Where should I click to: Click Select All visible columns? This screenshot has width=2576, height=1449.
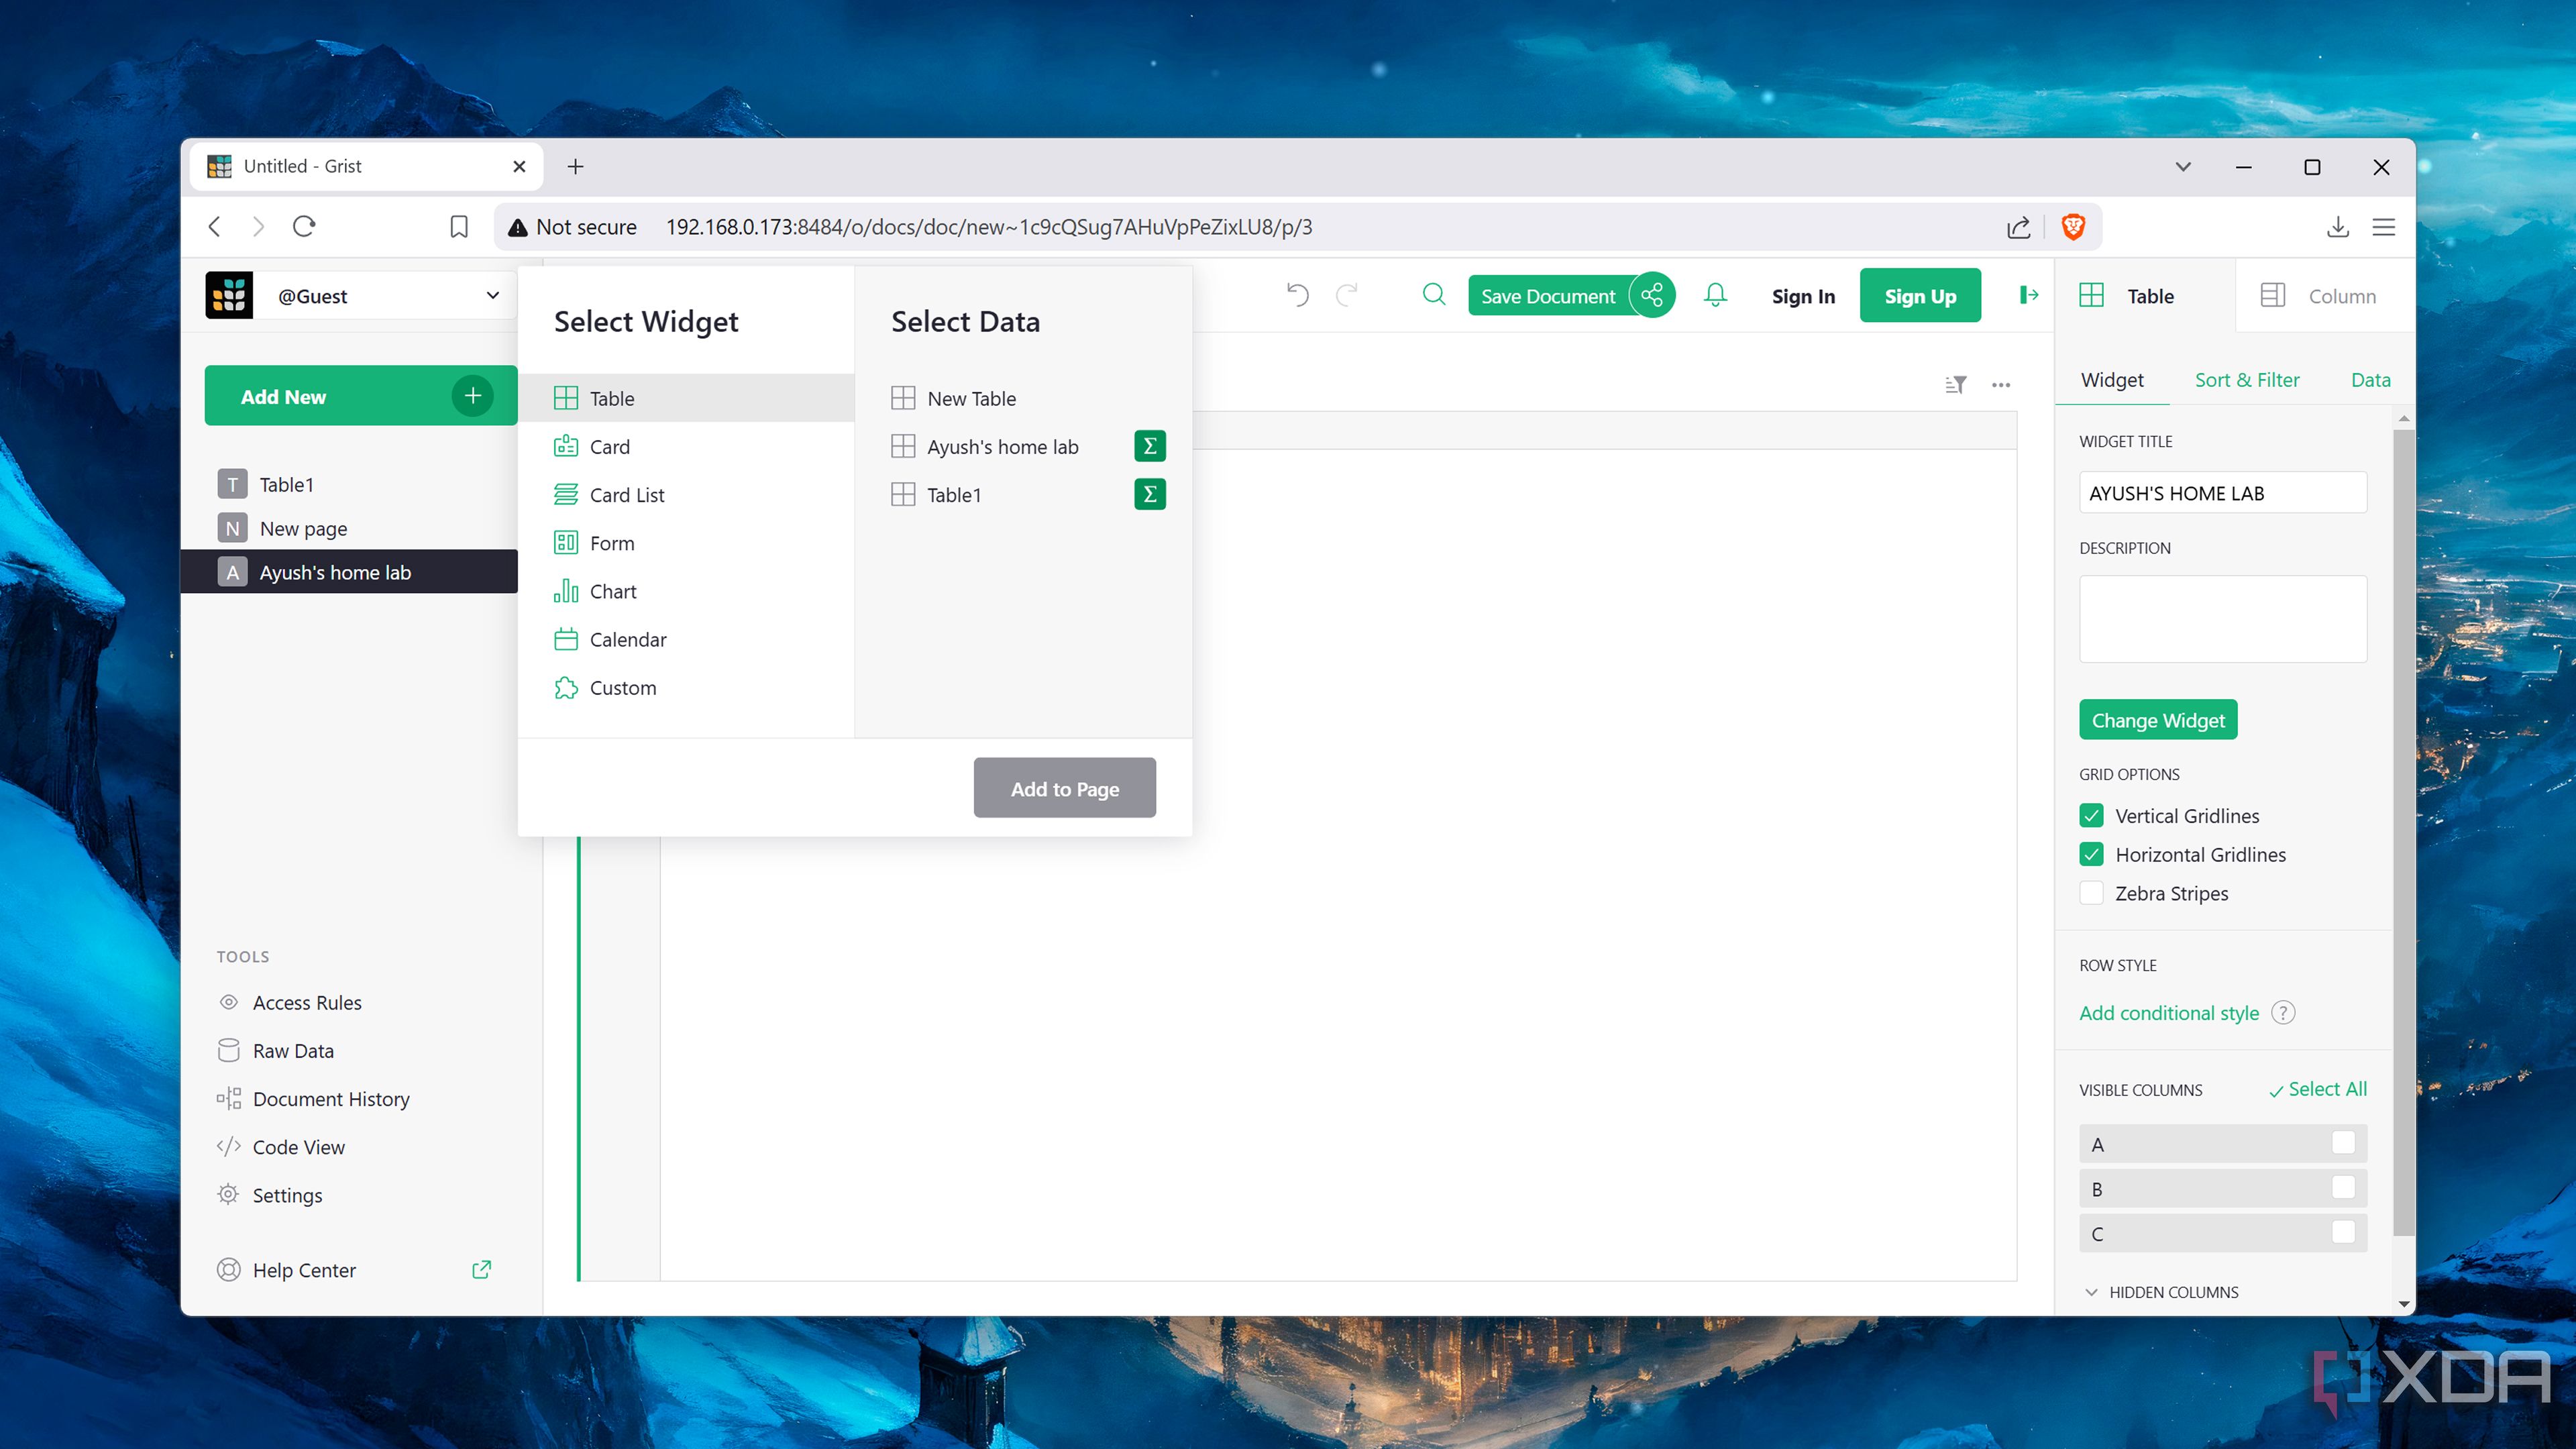click(2317, 1089)
